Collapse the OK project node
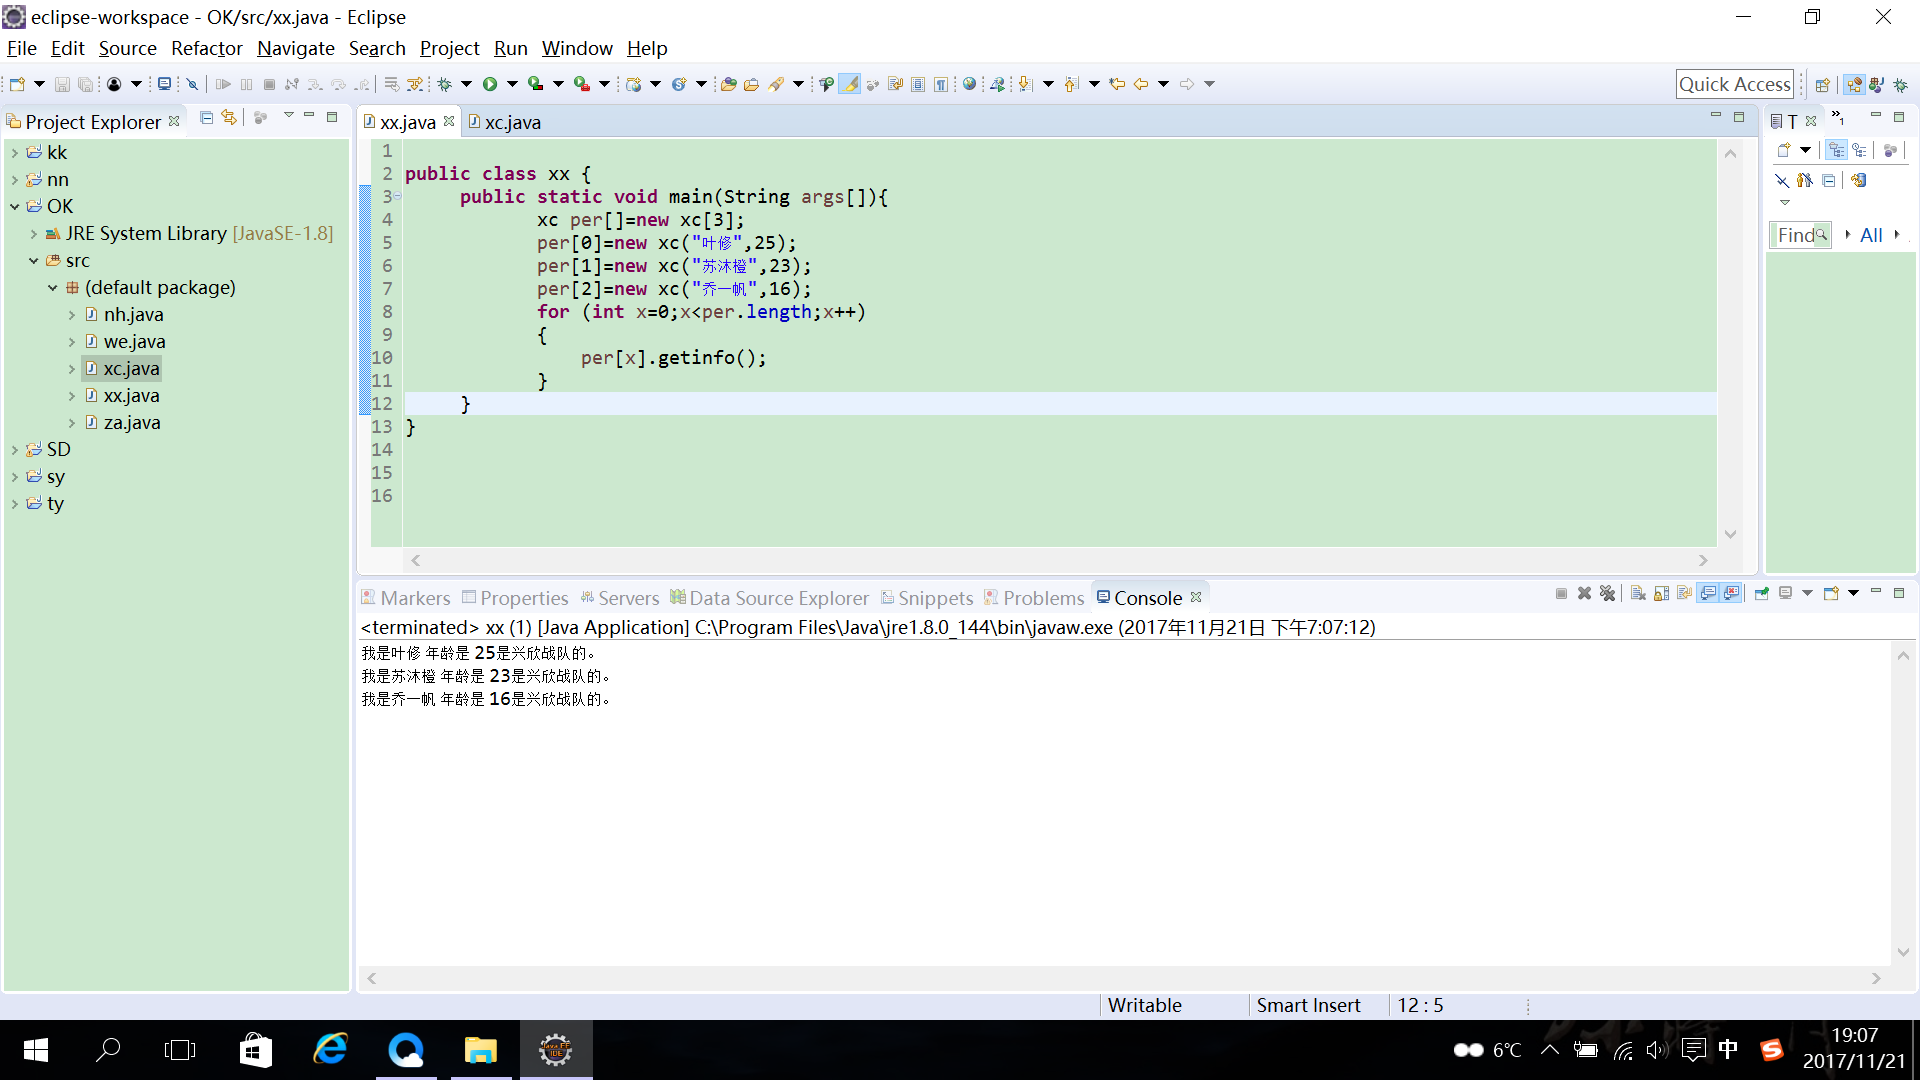The height and width of the screenshot is (1080, 1920). coord(14,206)
